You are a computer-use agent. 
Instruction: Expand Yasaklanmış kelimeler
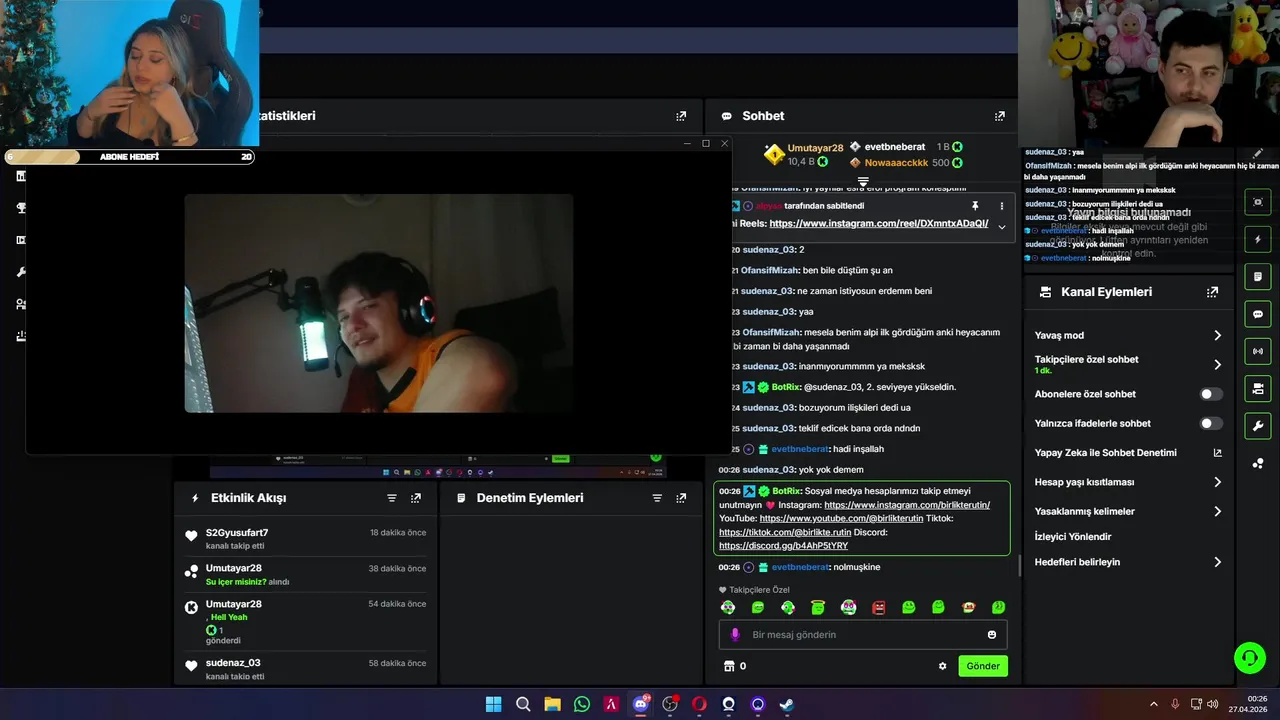coord(1217,511)
